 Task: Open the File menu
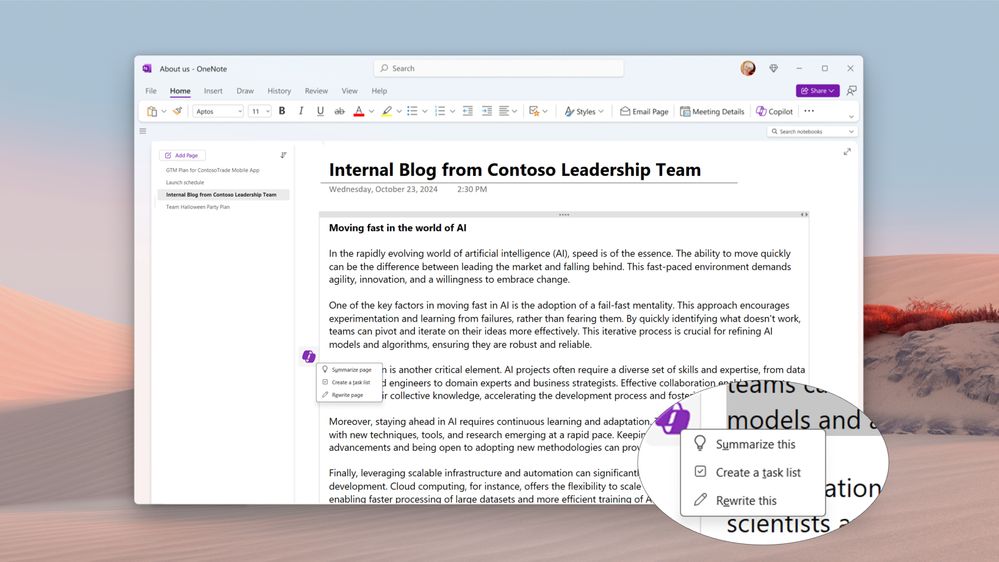pyautogui.click(x=151, y=91)
